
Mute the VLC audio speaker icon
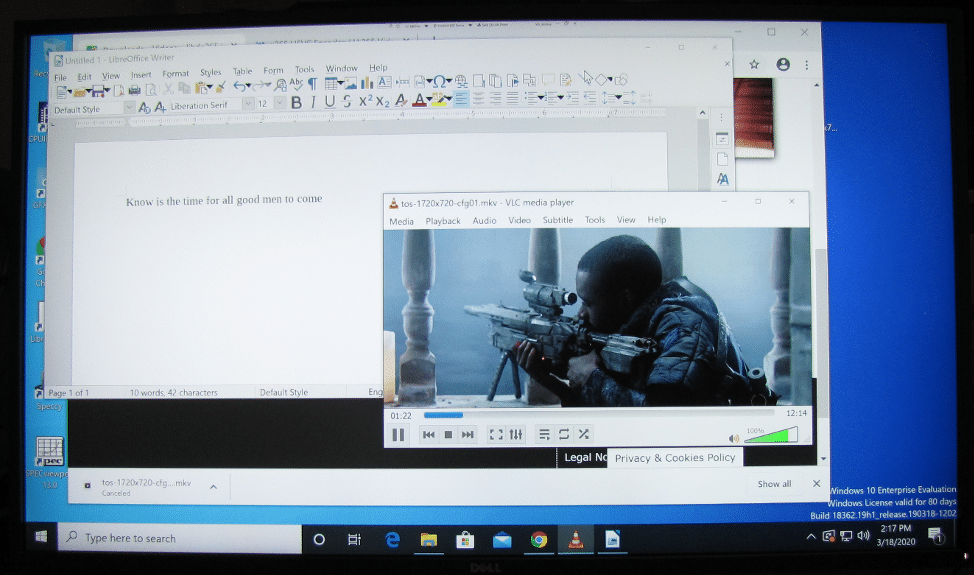point(734,438)
